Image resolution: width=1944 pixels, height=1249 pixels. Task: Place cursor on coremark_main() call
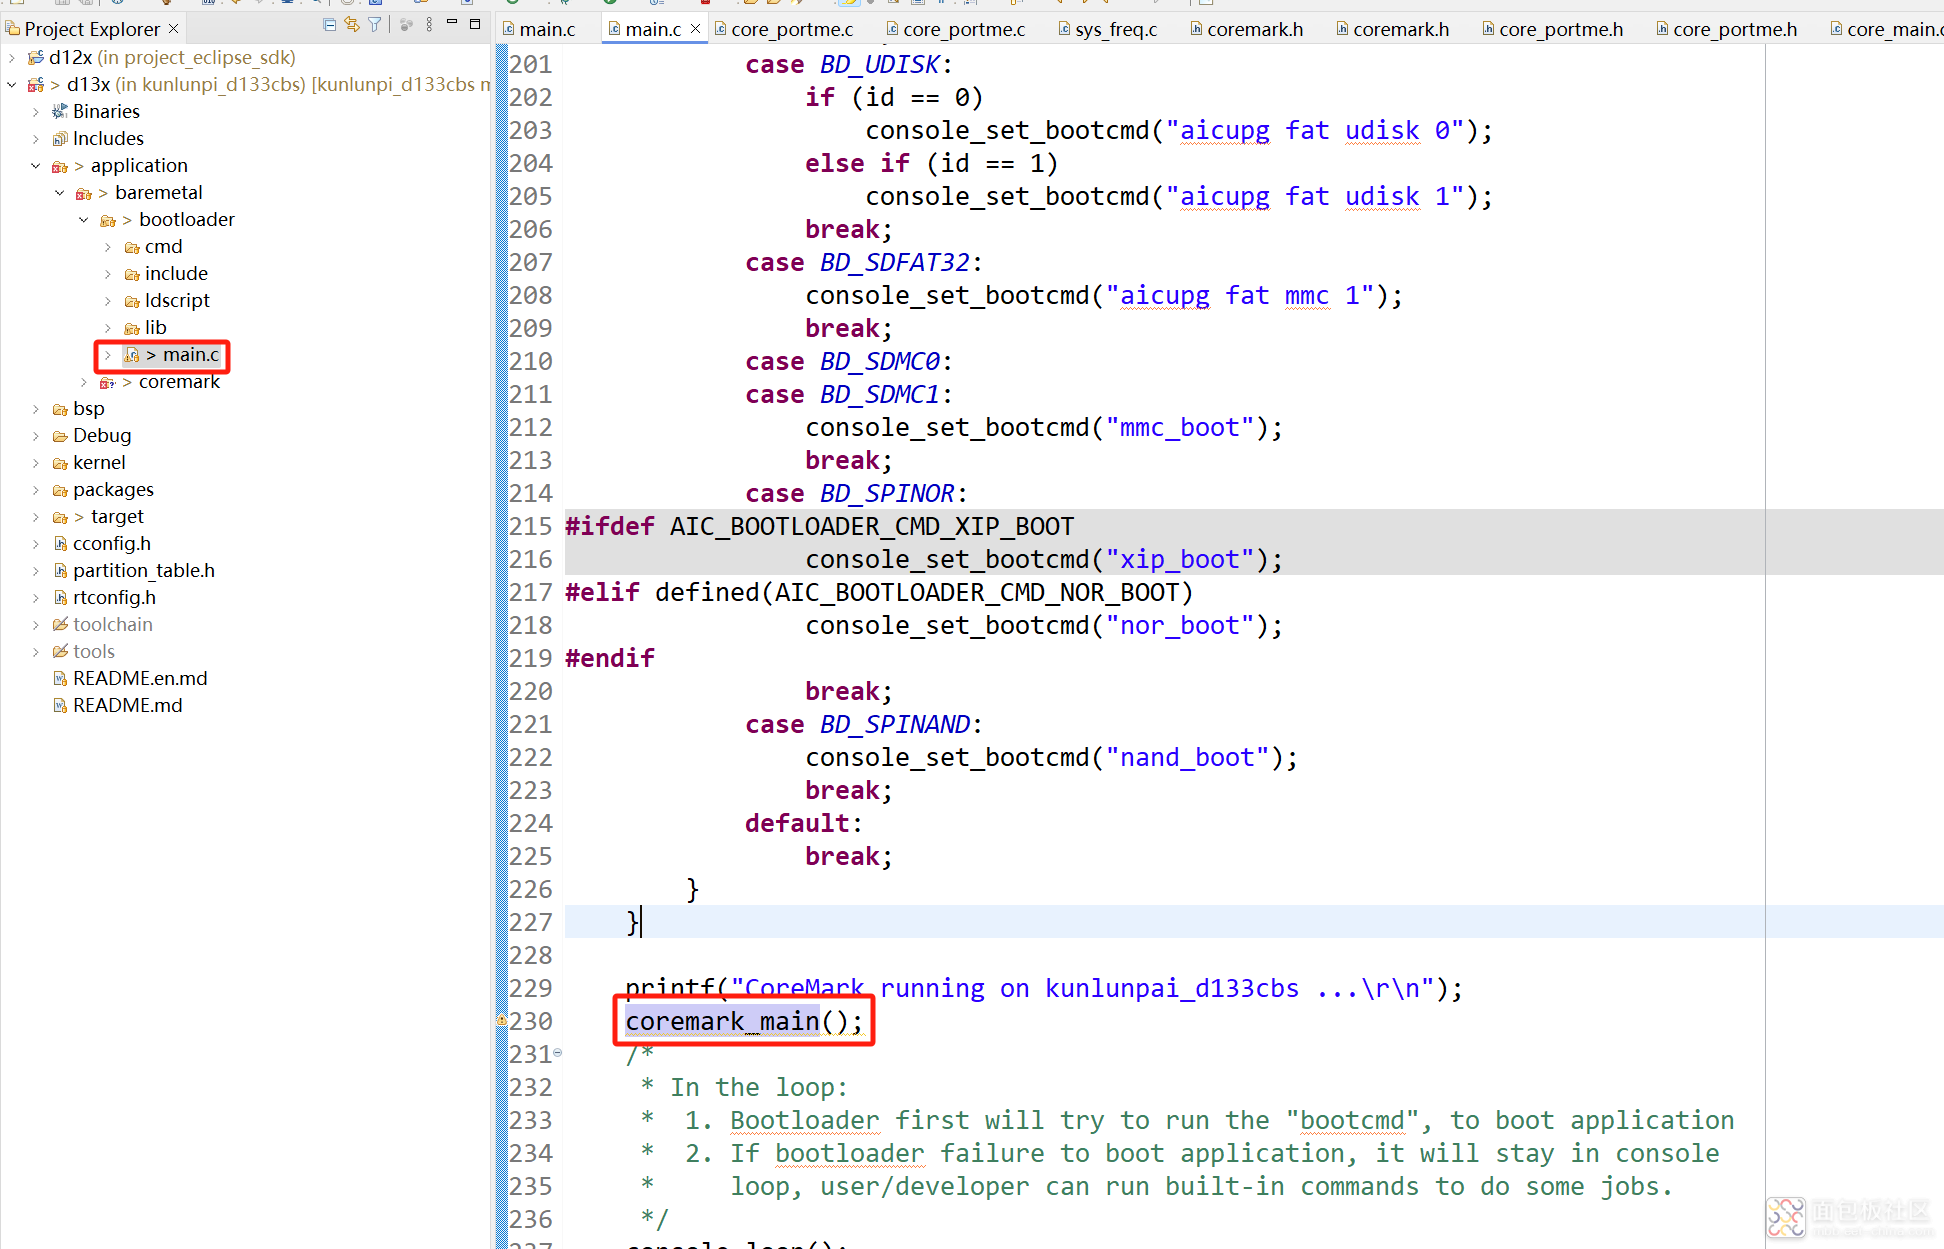744,1021
